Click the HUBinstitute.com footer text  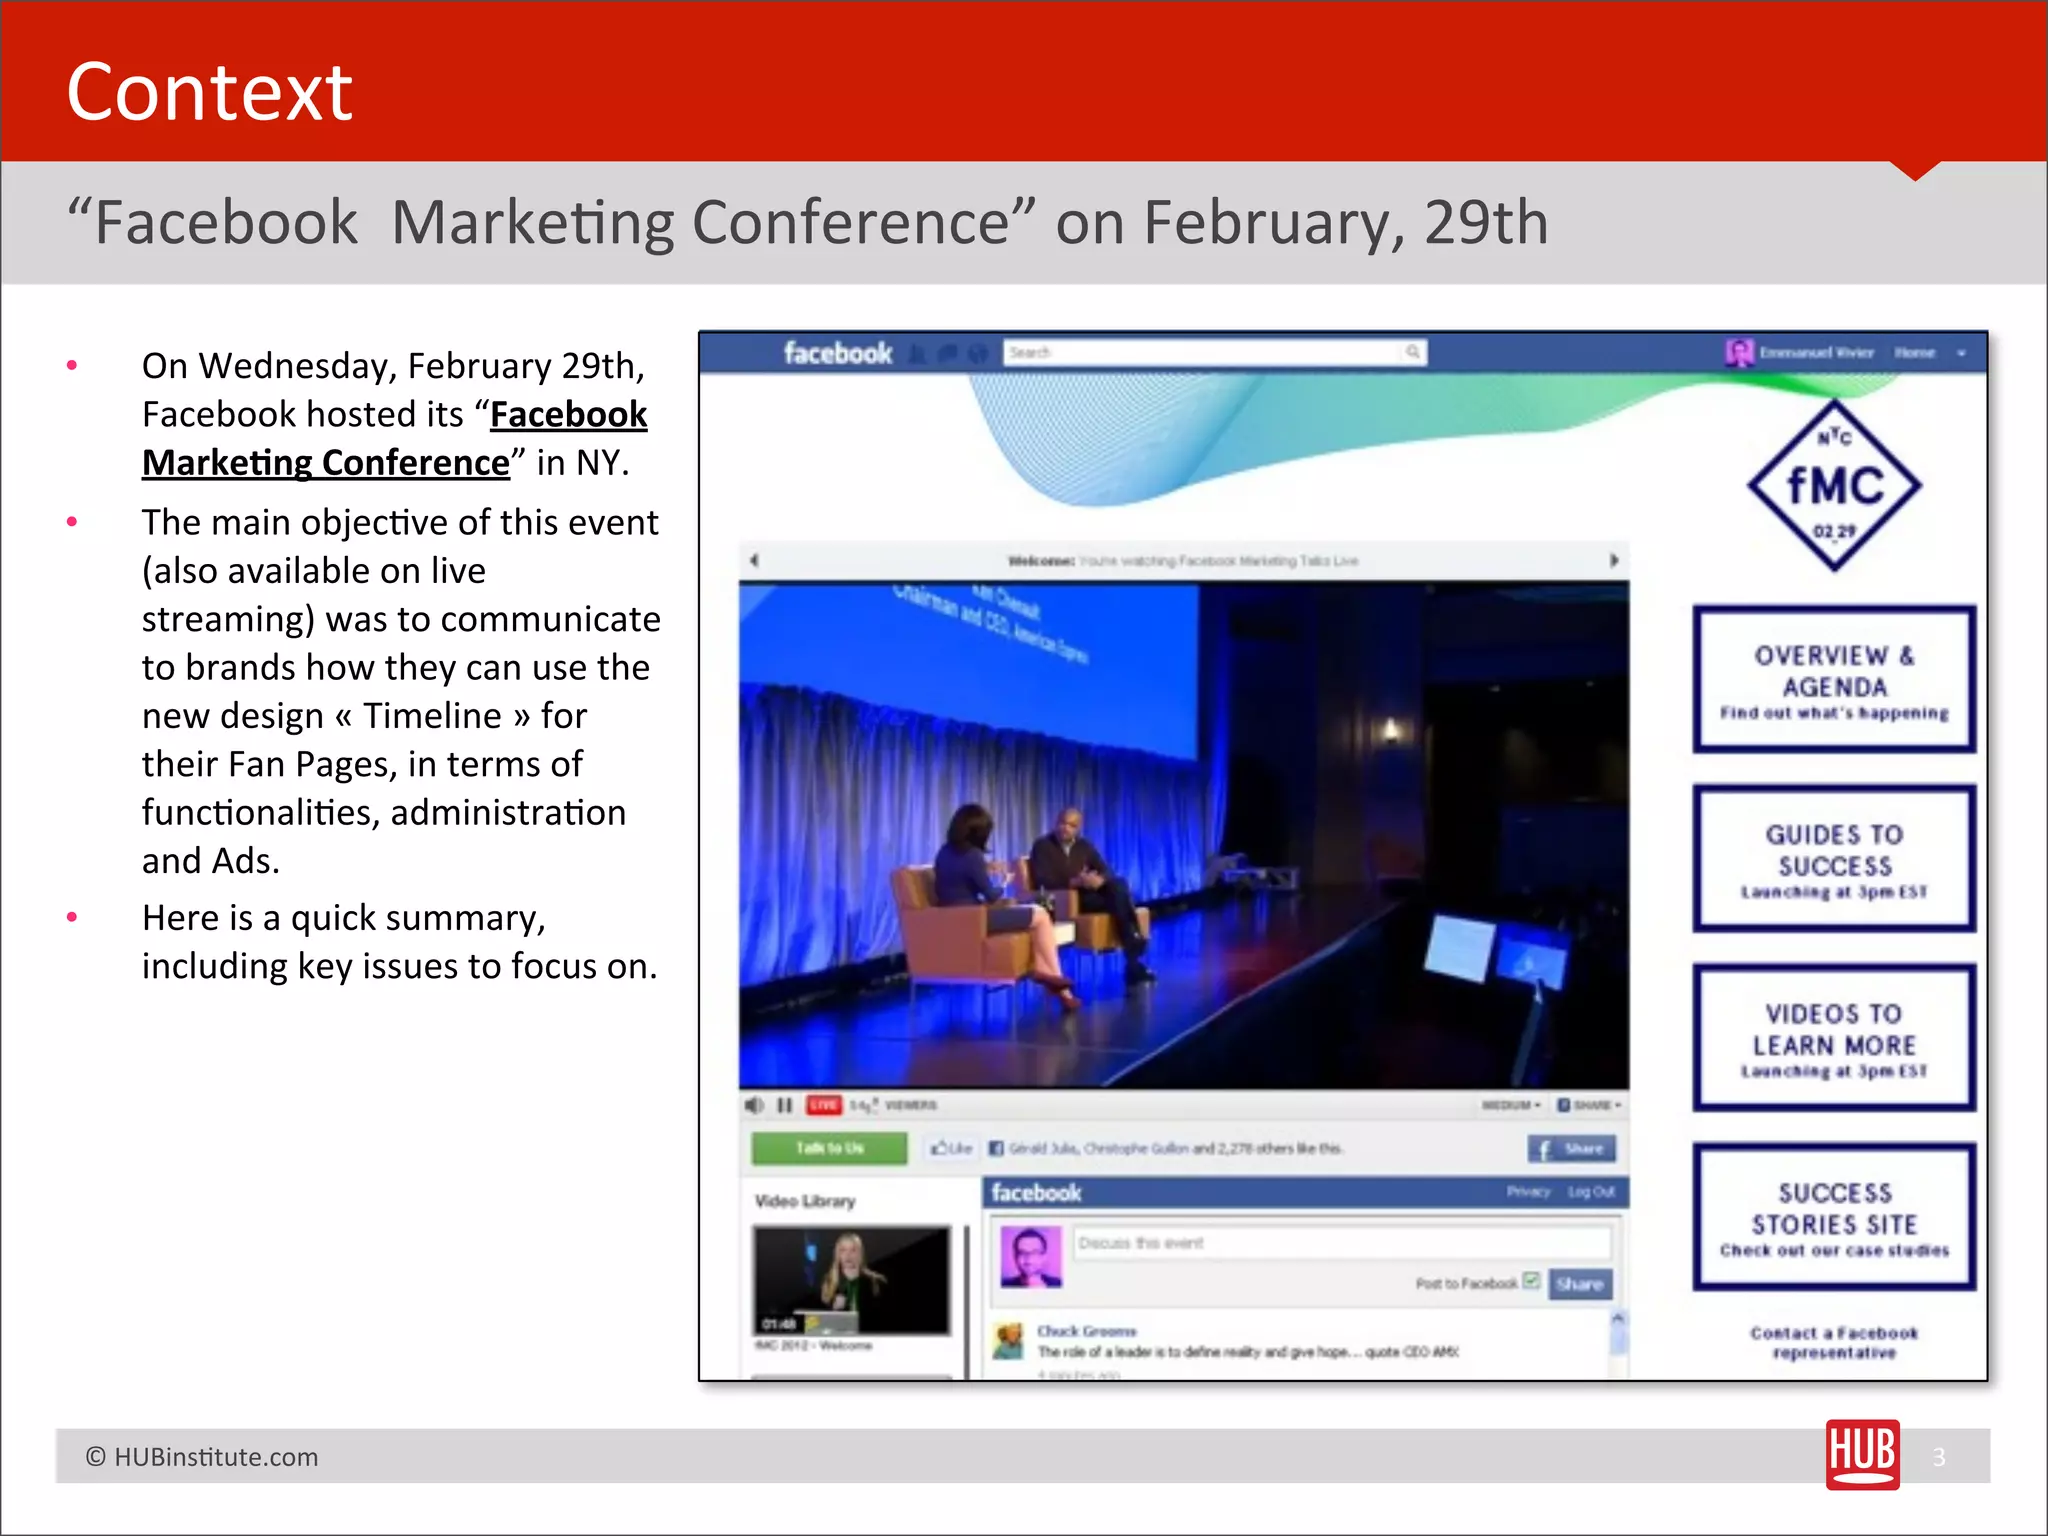[x=201, y=1457]
